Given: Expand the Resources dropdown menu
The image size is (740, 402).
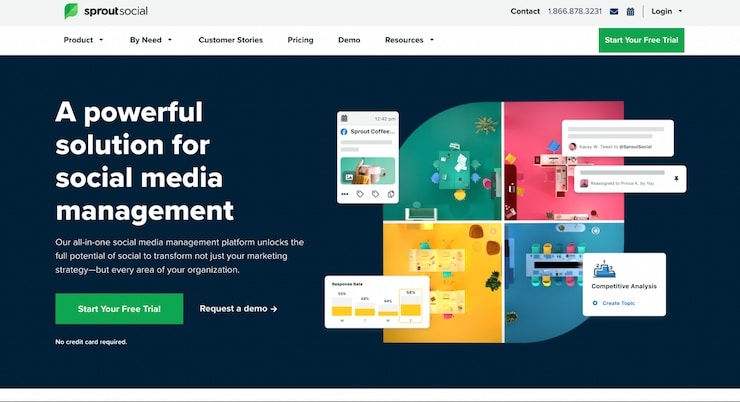Looking at the screenshot, I should point(409,40).
